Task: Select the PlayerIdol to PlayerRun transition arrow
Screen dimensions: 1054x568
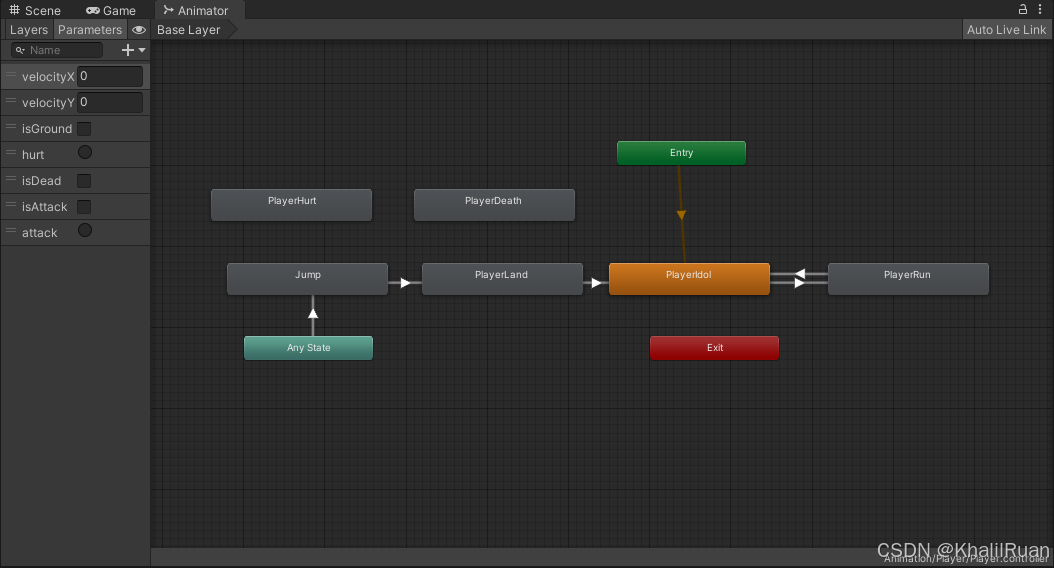Action: pos(799,283)
